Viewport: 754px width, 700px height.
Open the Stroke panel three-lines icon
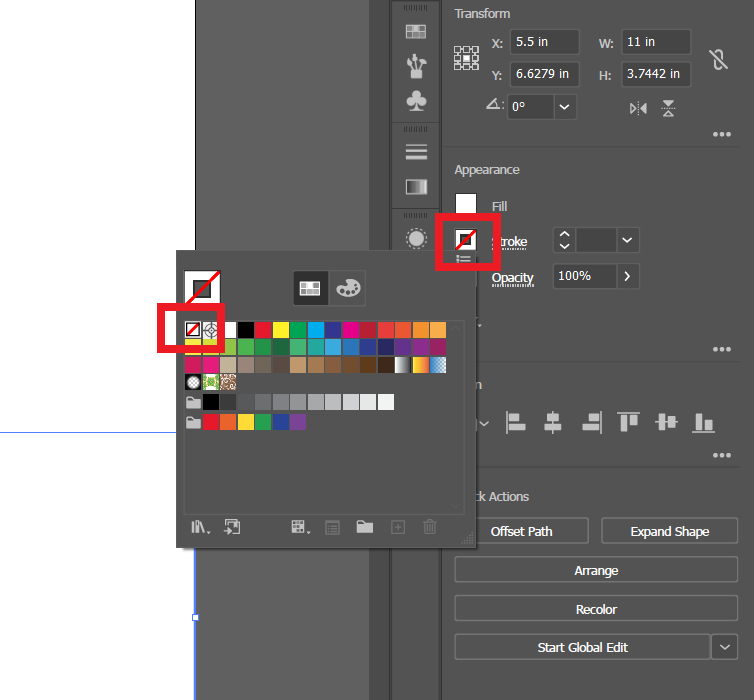point(416,152)
